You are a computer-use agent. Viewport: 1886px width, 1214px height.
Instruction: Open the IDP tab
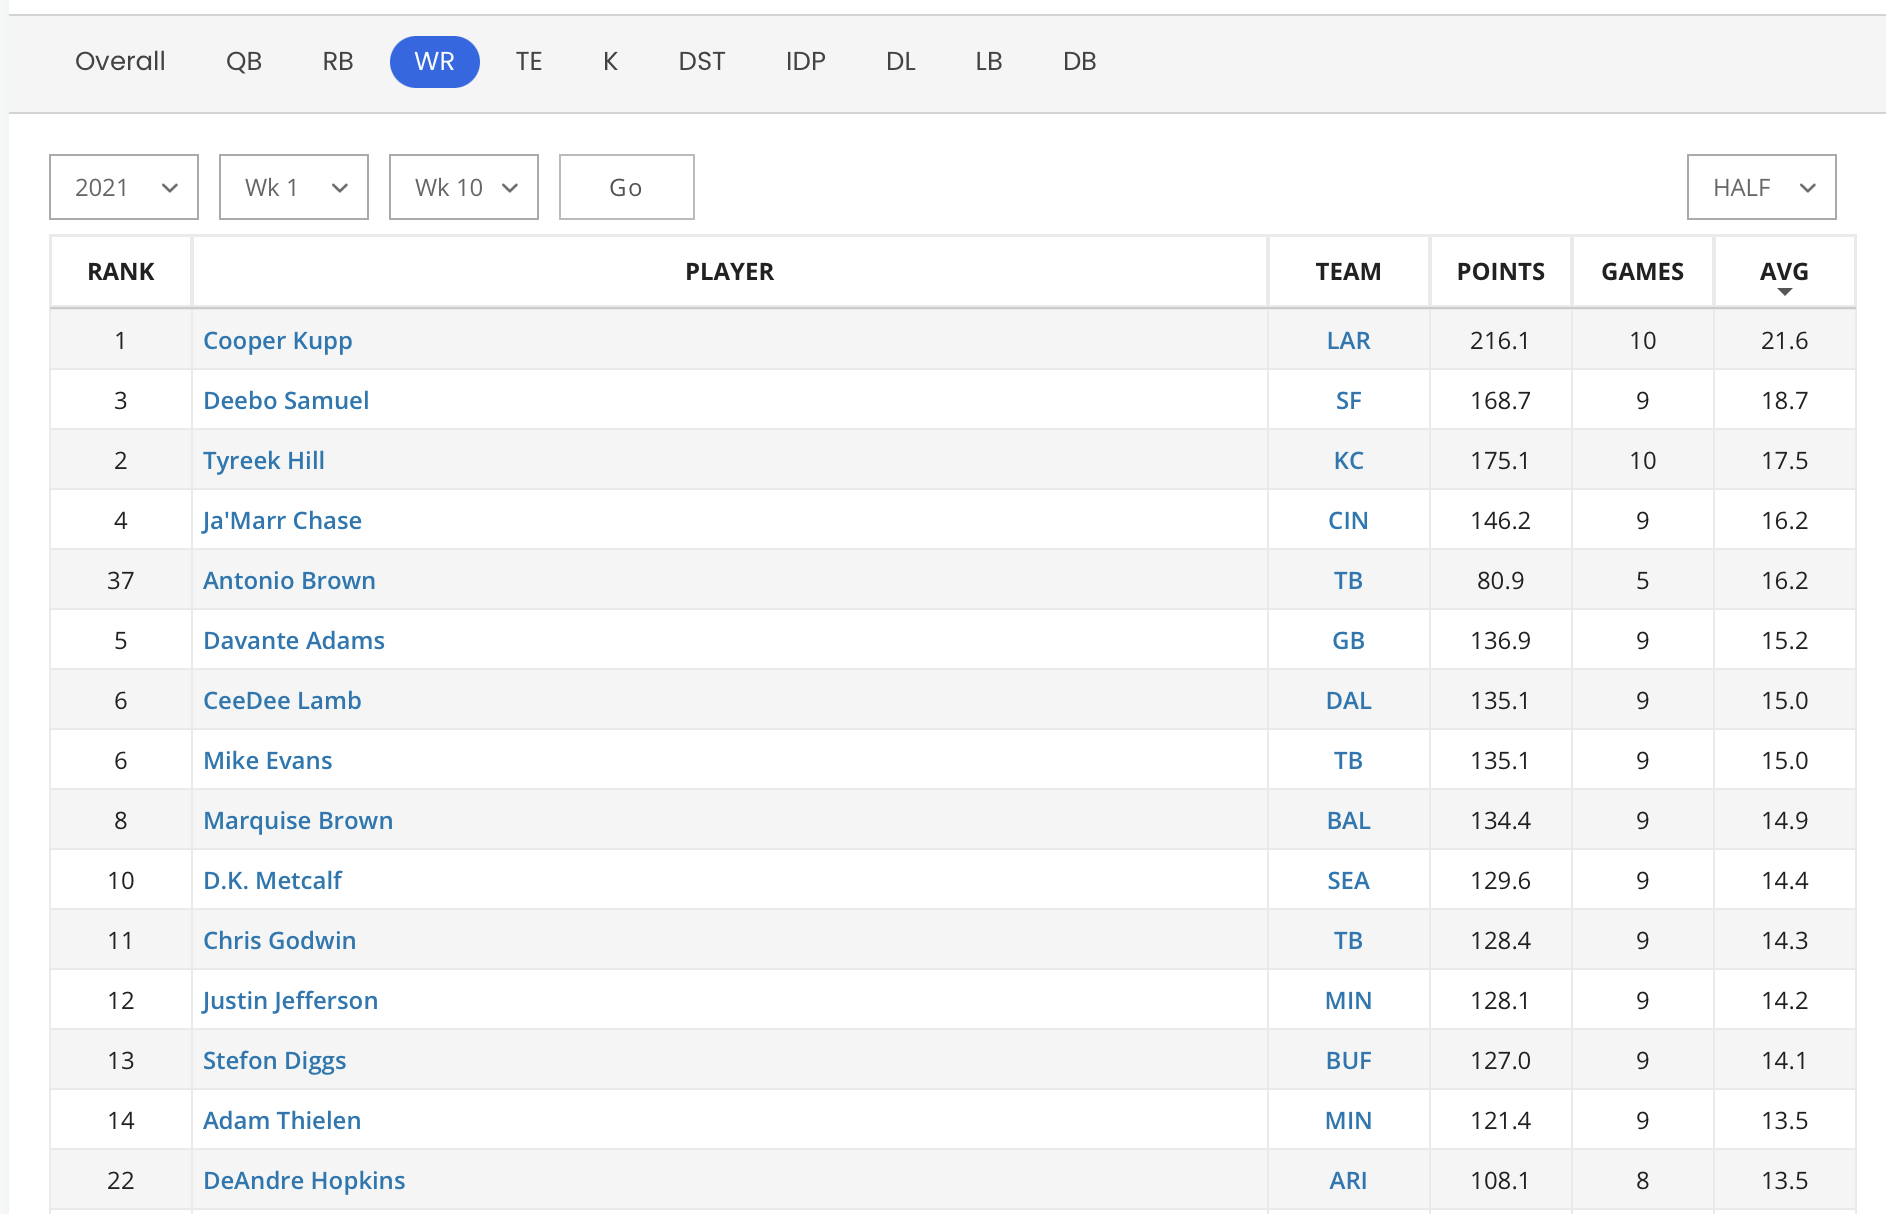(x=806, y=61)
